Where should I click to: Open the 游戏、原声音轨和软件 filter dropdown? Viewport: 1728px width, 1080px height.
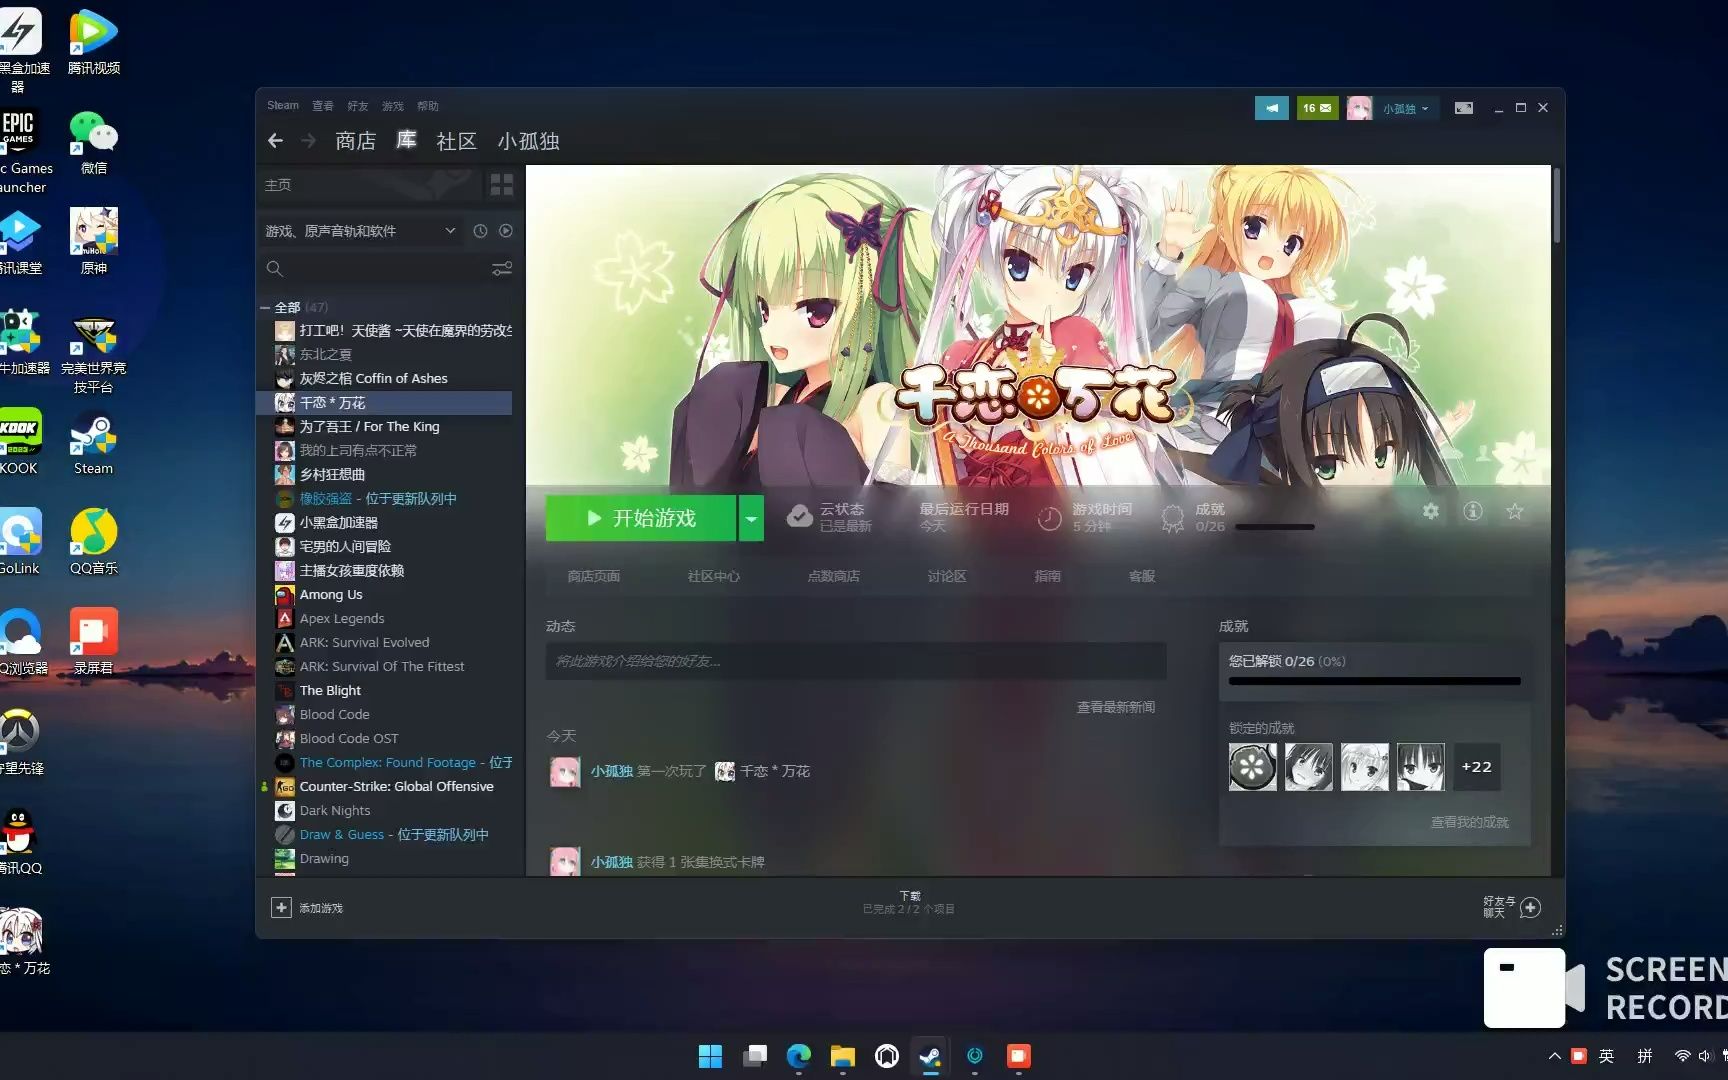[360, 231]
